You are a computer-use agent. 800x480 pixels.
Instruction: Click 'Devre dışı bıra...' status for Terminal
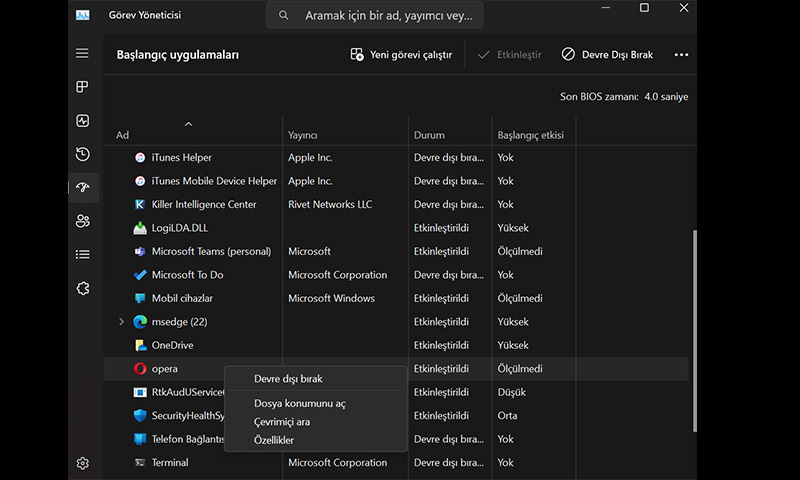[x=448, y=463]
